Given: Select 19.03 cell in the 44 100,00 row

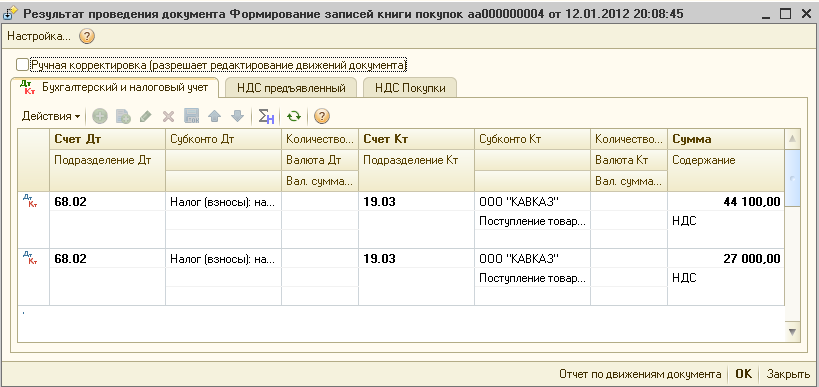Looking at the screenshot, I should click(416, 202).
